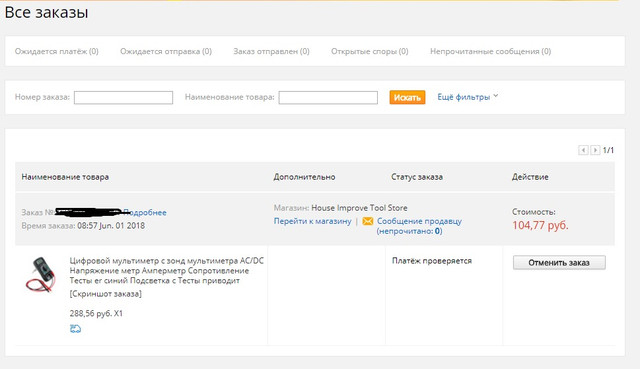Open the Подробнее order details link

tap(145, 212)
